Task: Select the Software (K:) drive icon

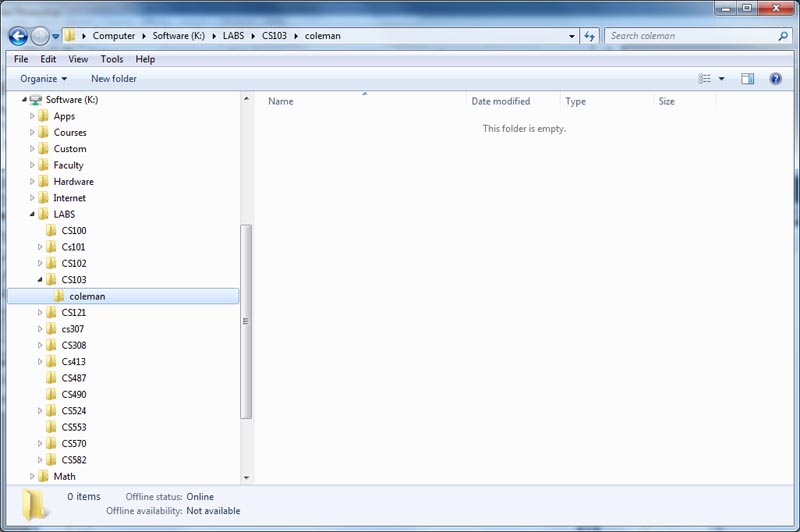Action: [x=36, y=100]
